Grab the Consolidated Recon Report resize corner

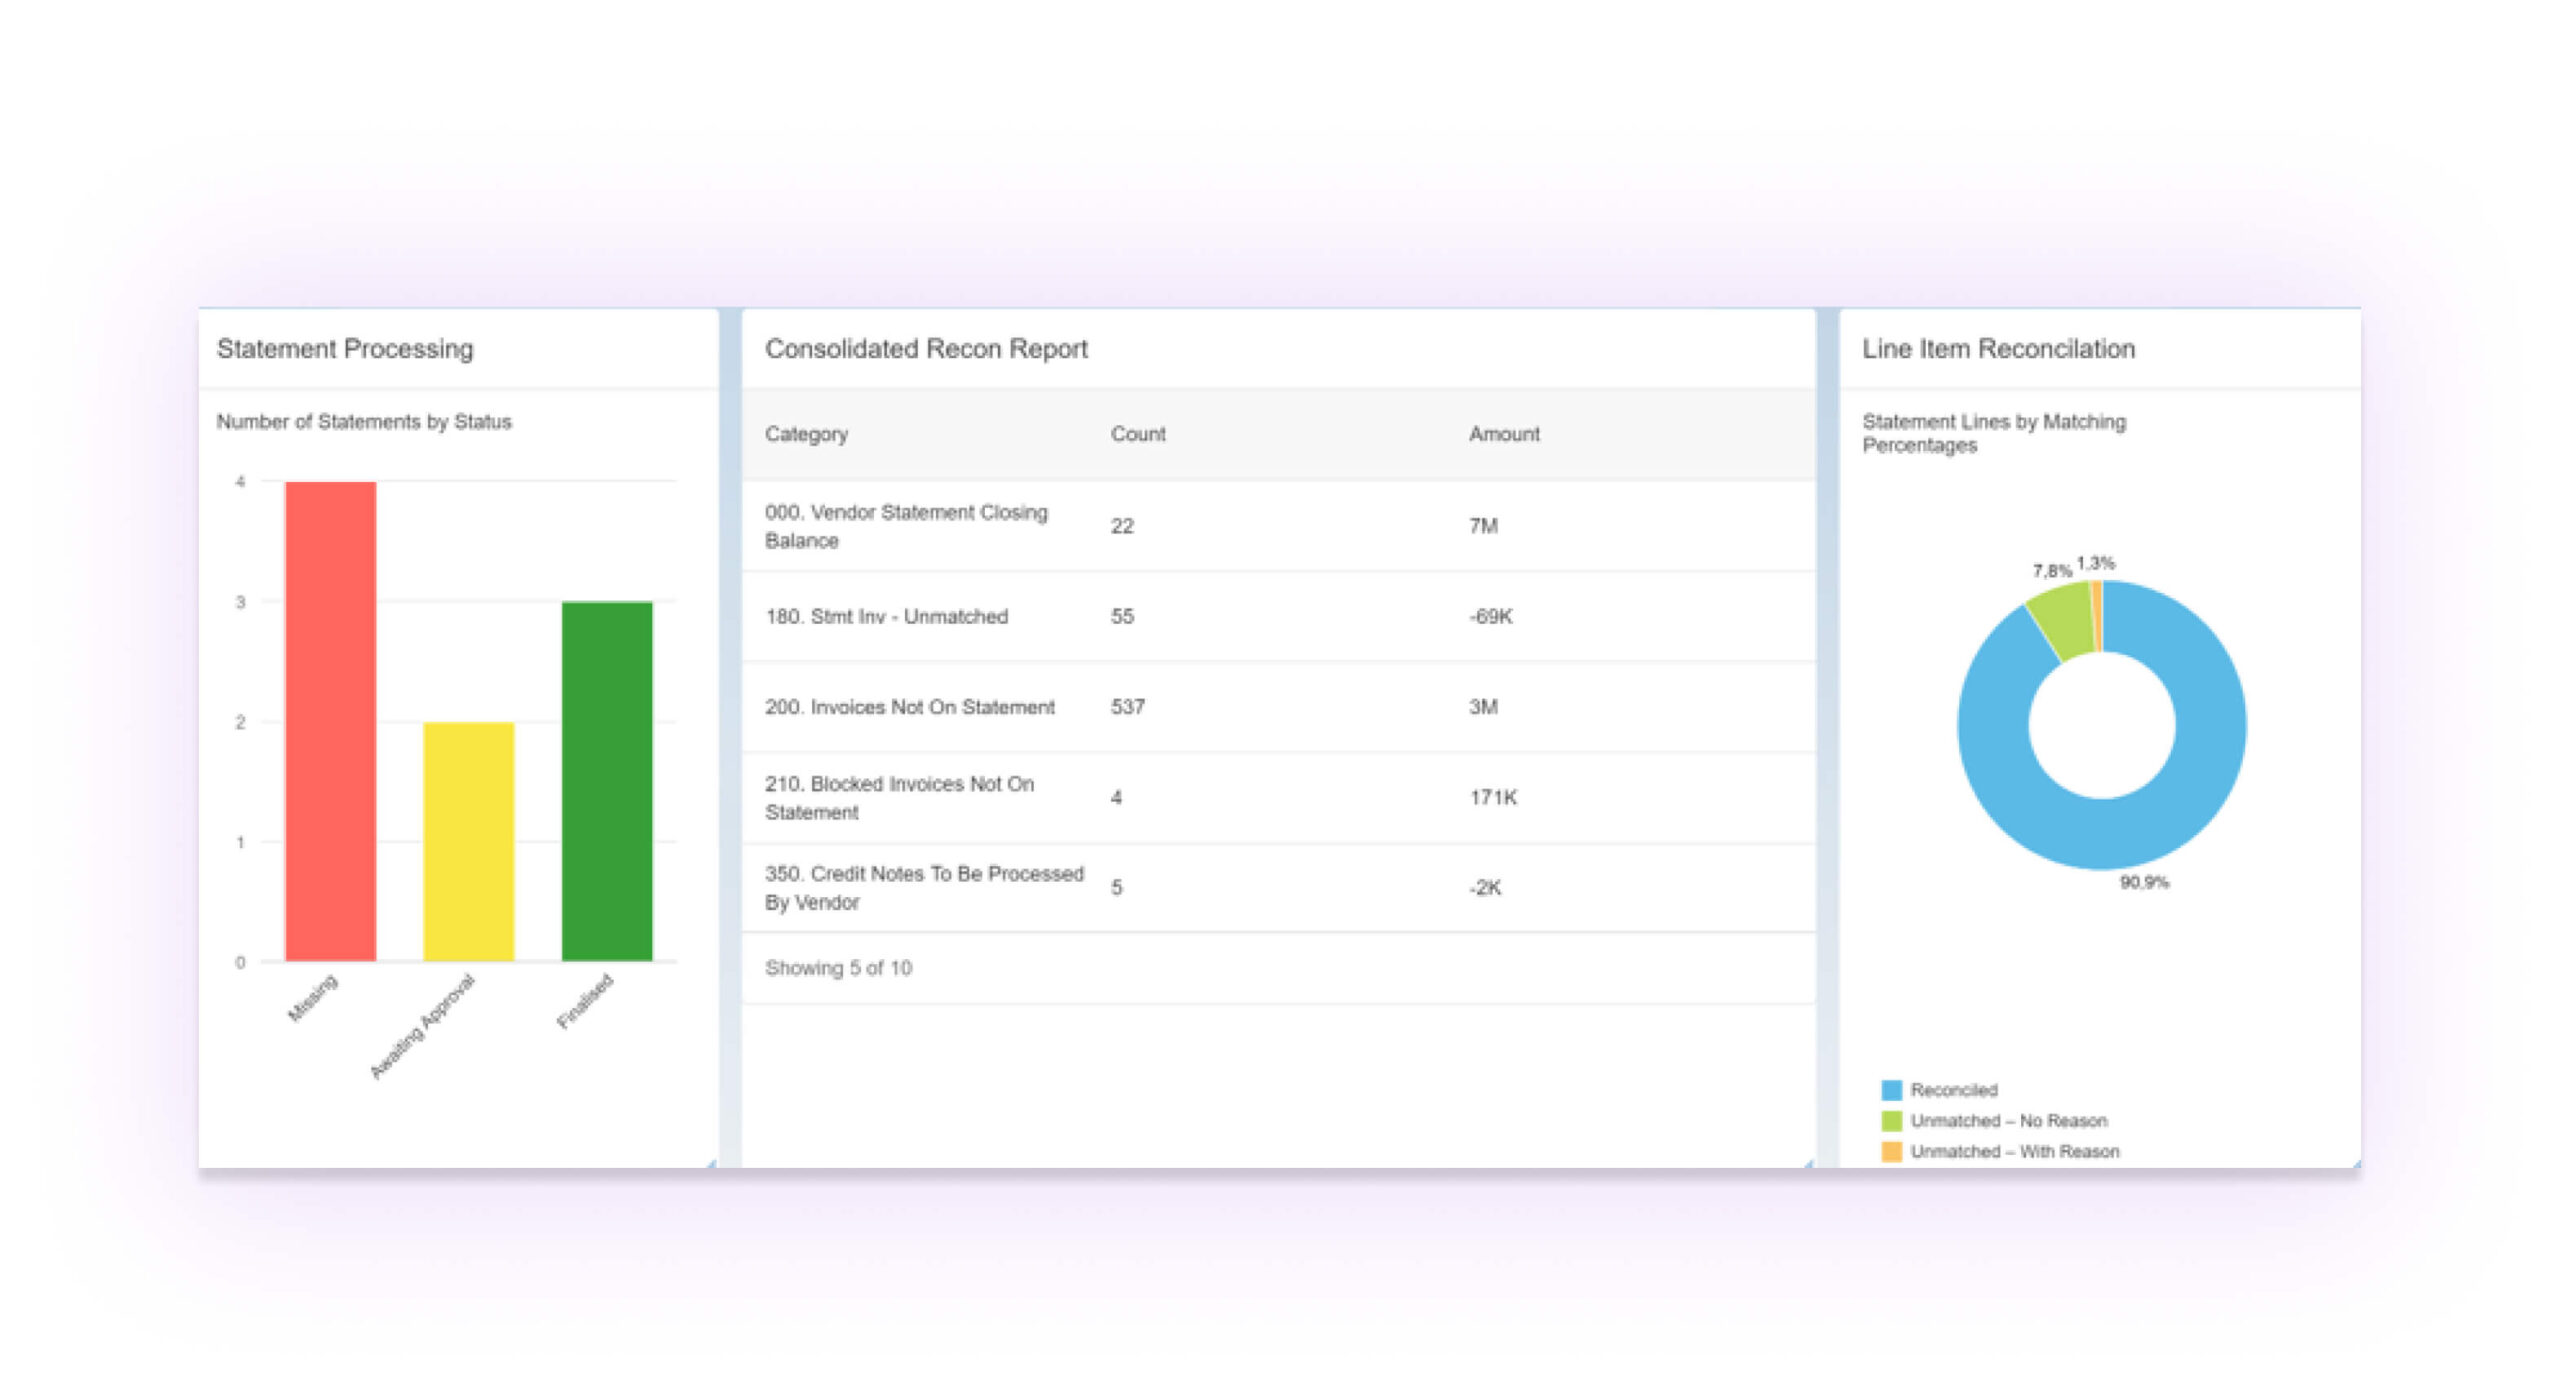(1808, 1163)
